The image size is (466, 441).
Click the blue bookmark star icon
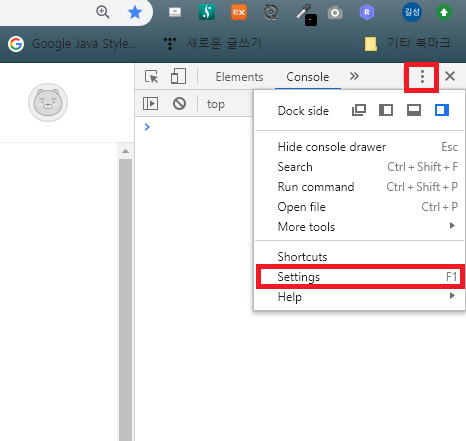135,12
